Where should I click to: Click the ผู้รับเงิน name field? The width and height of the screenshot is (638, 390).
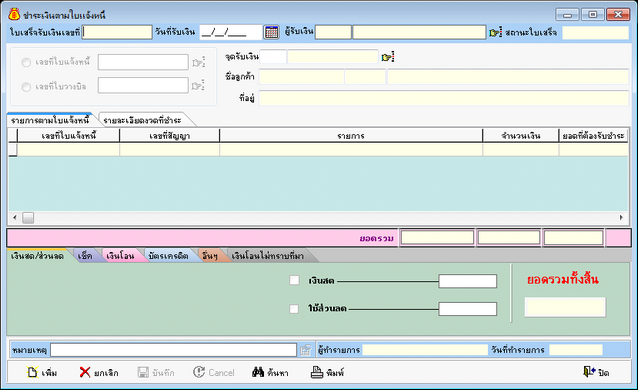(419, 32)
